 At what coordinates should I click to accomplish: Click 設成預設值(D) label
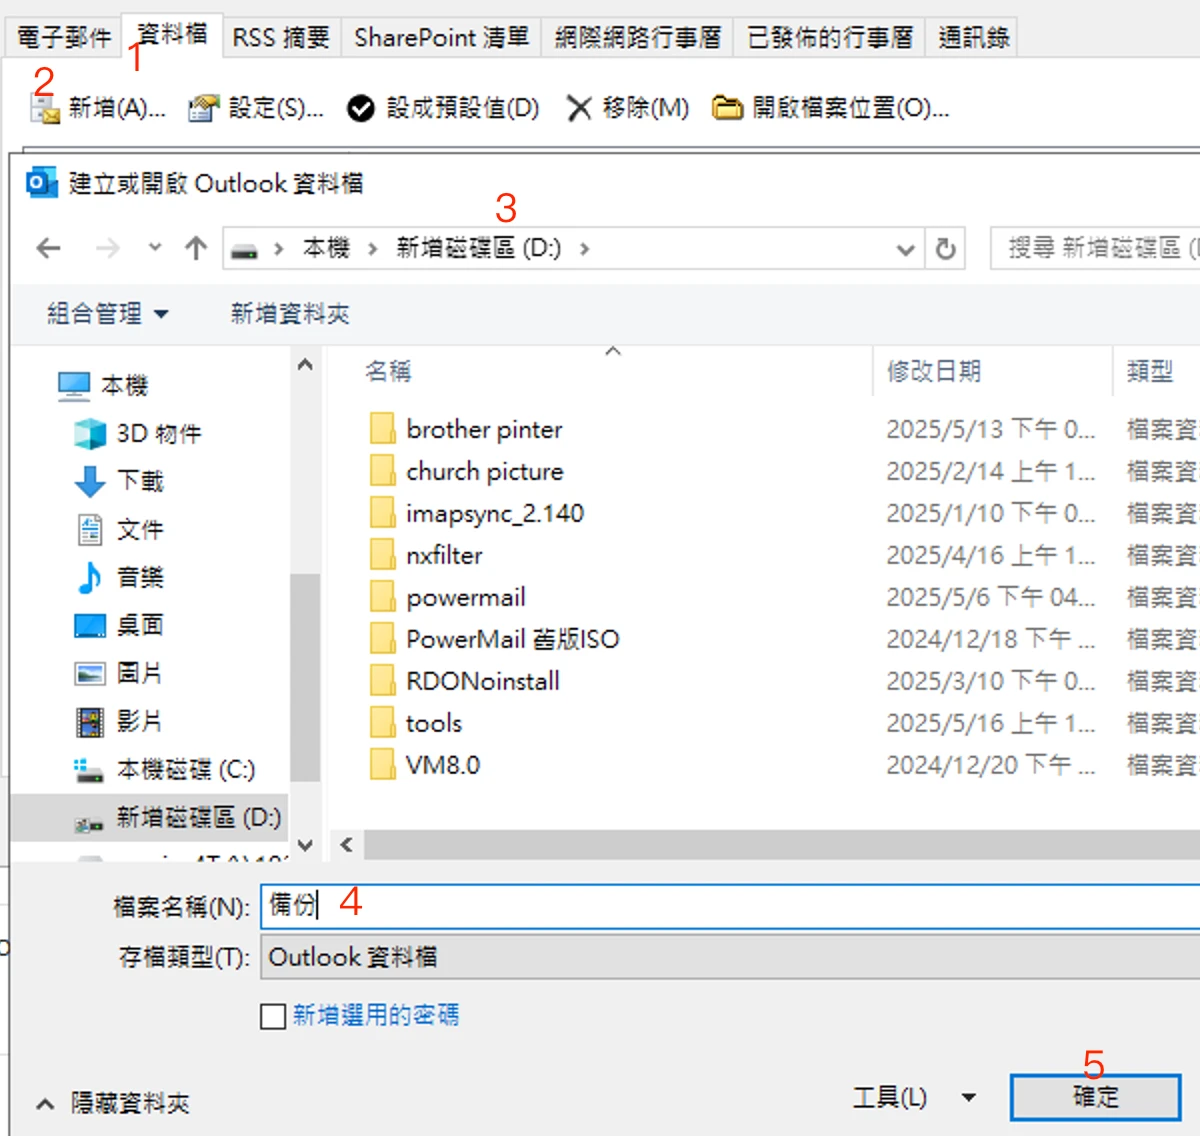coord(463,108)
